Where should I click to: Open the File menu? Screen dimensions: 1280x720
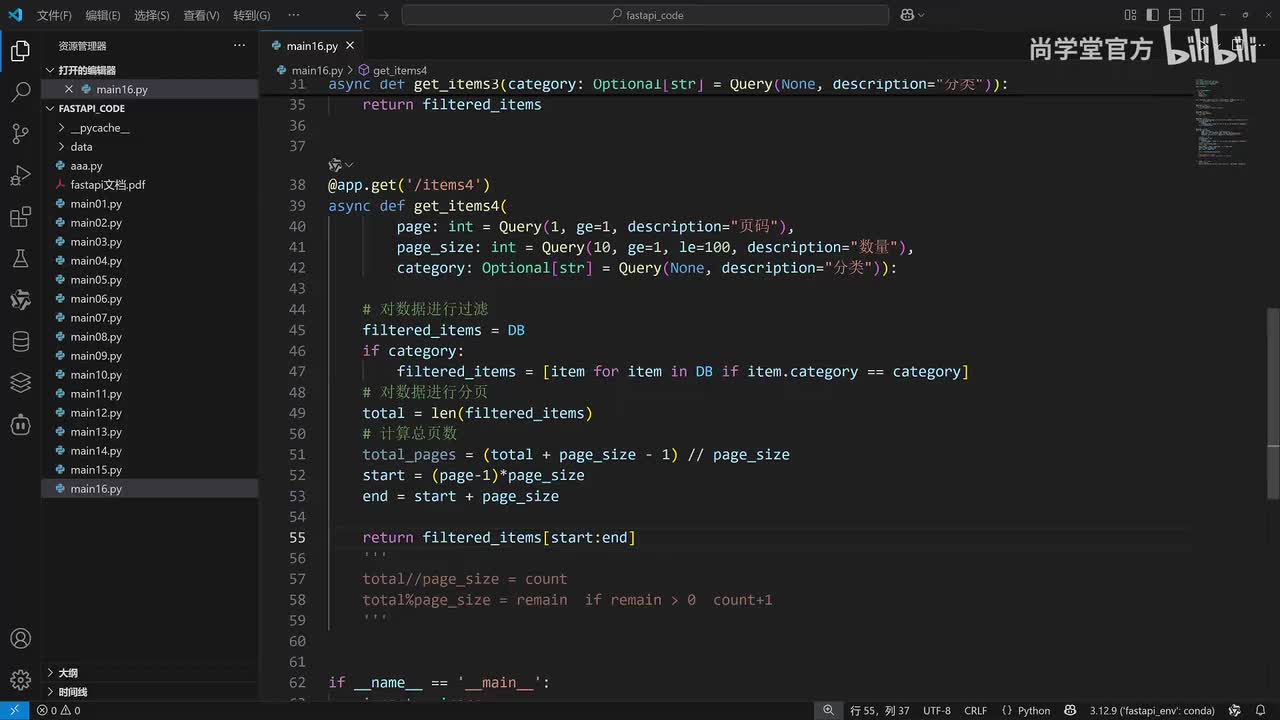[x=54, y=15]
